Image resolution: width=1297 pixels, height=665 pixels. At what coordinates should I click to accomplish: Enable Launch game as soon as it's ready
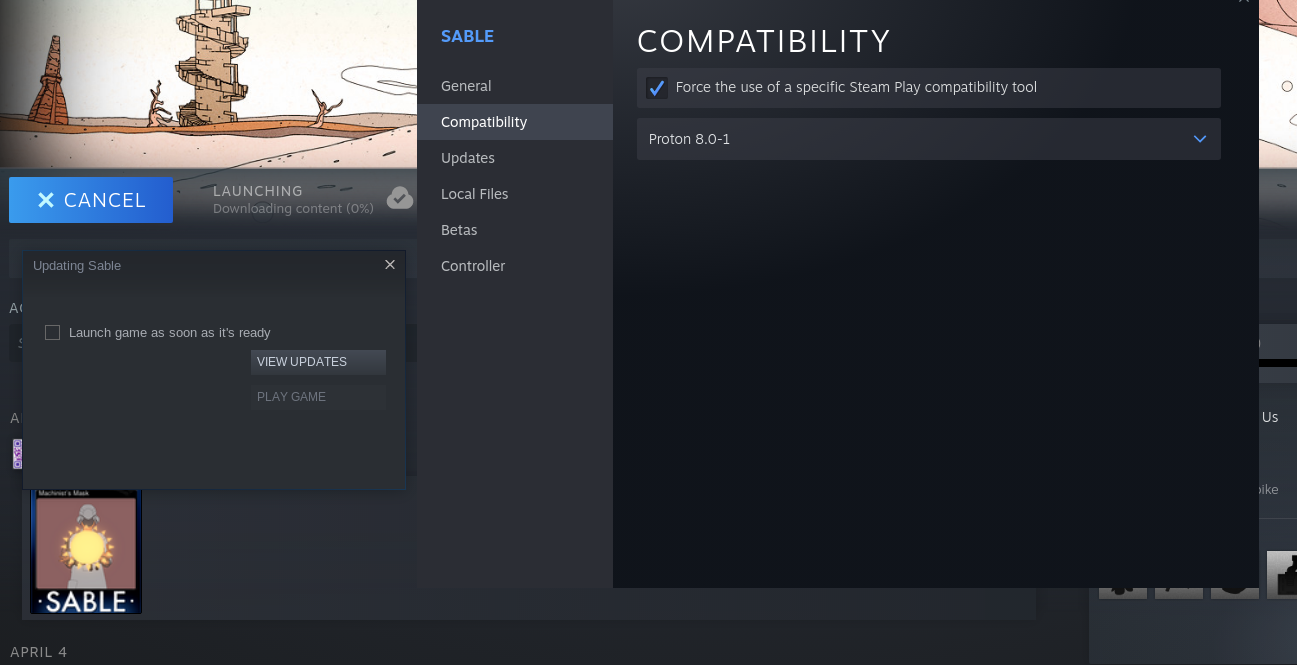[x=53, y=332]
